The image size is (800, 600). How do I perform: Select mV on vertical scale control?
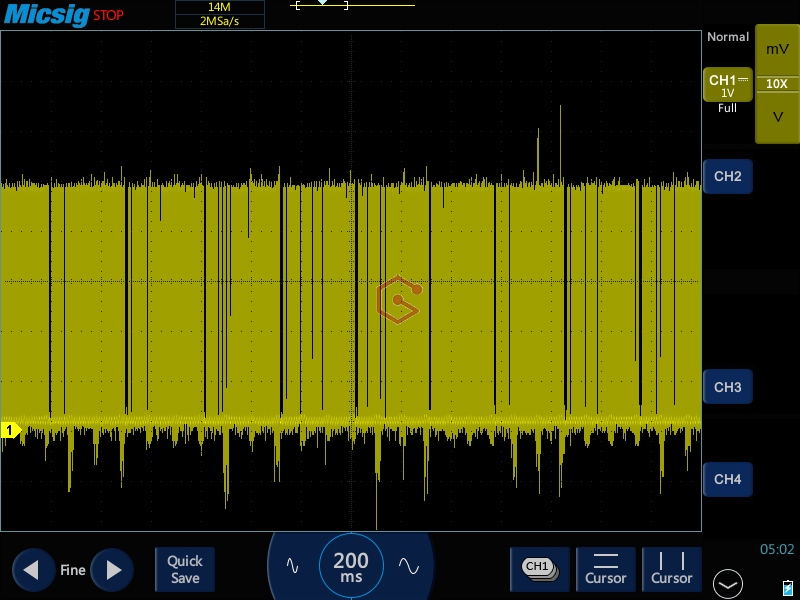coord(778,49)
